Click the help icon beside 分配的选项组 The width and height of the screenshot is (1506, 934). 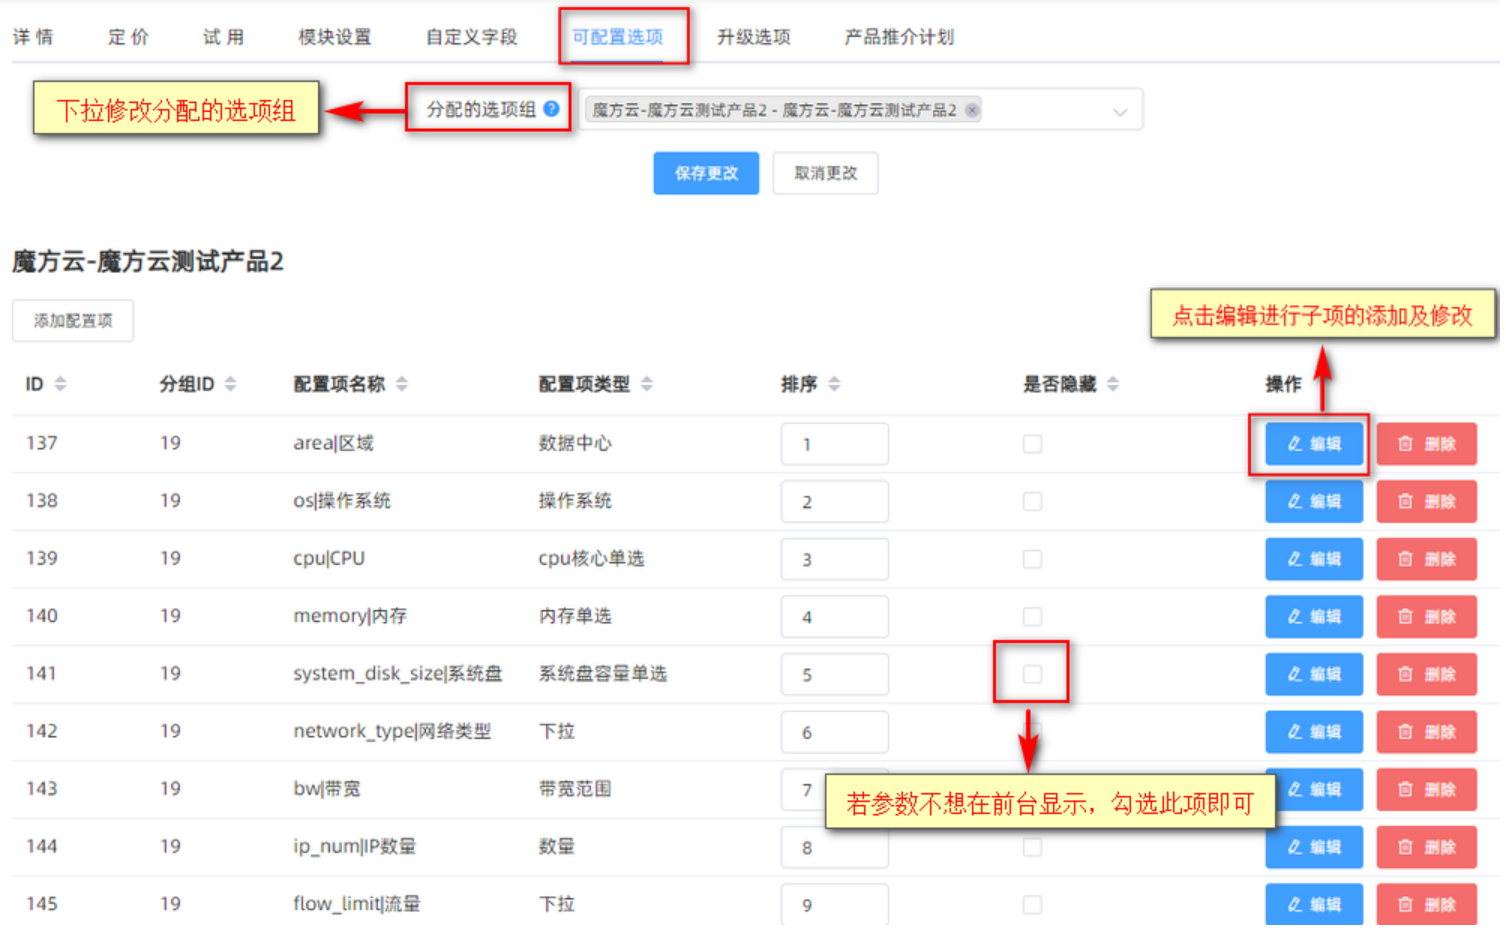551,109
